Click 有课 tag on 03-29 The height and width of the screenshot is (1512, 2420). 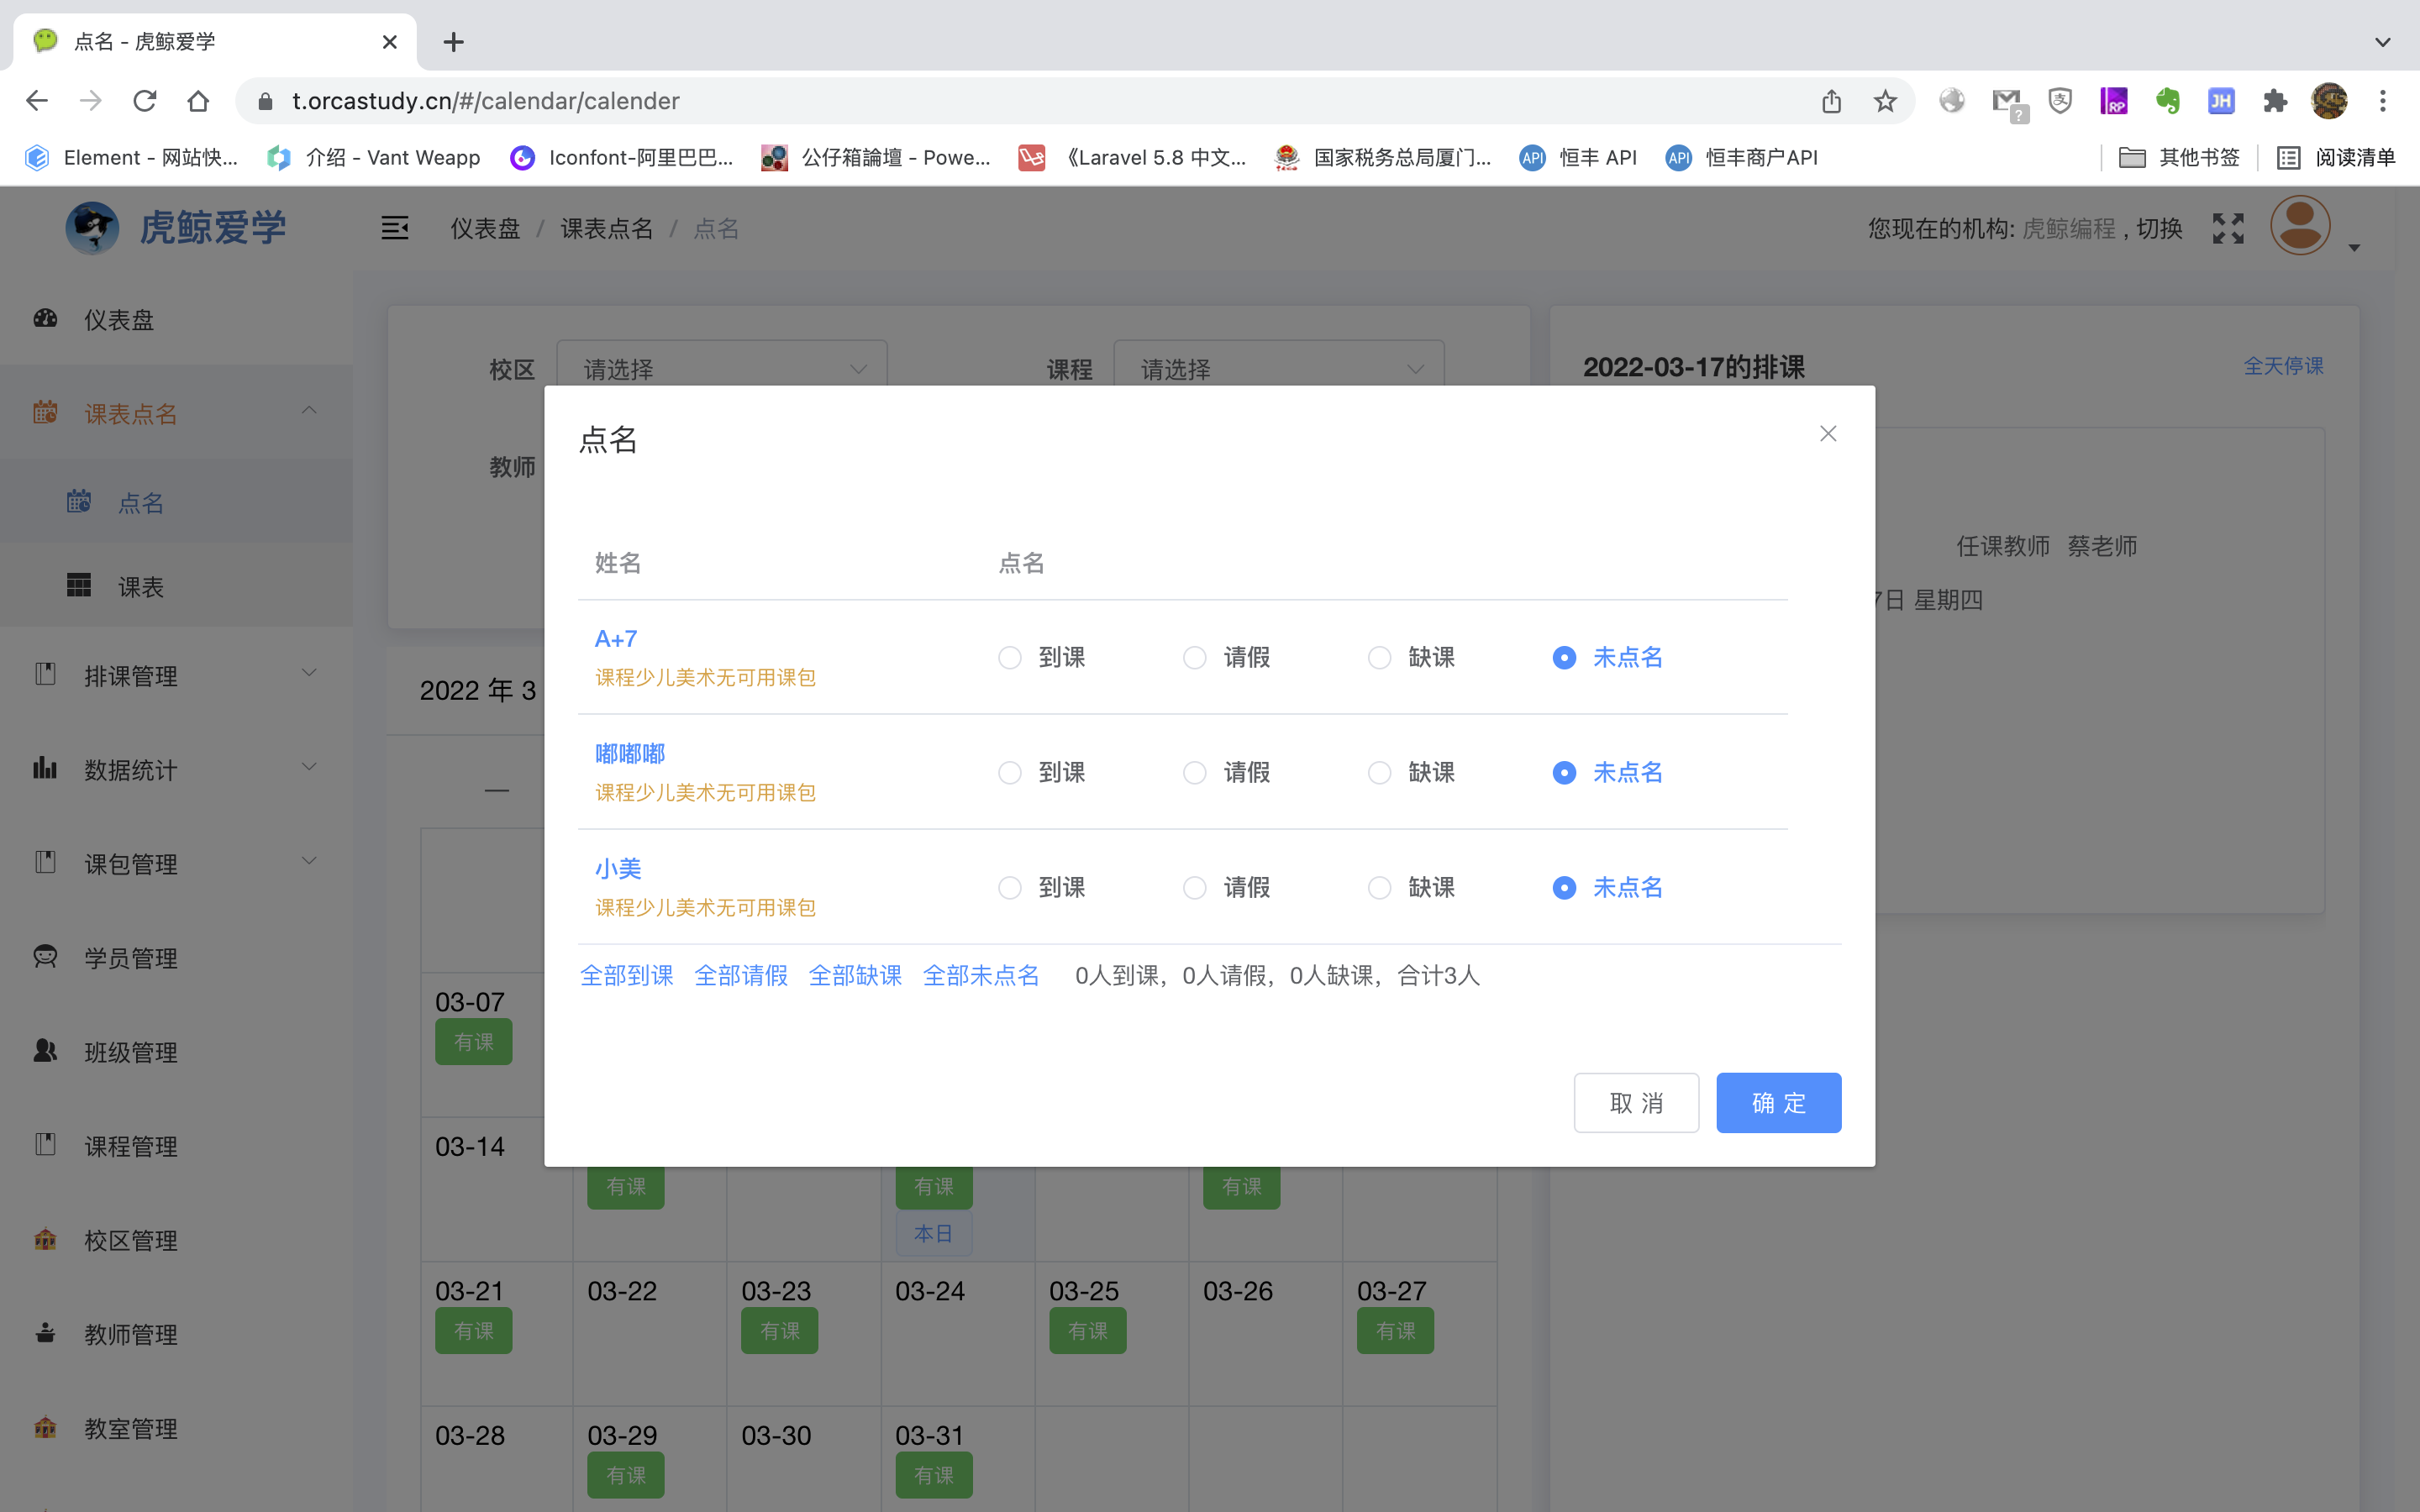[x=625, y=1475]
